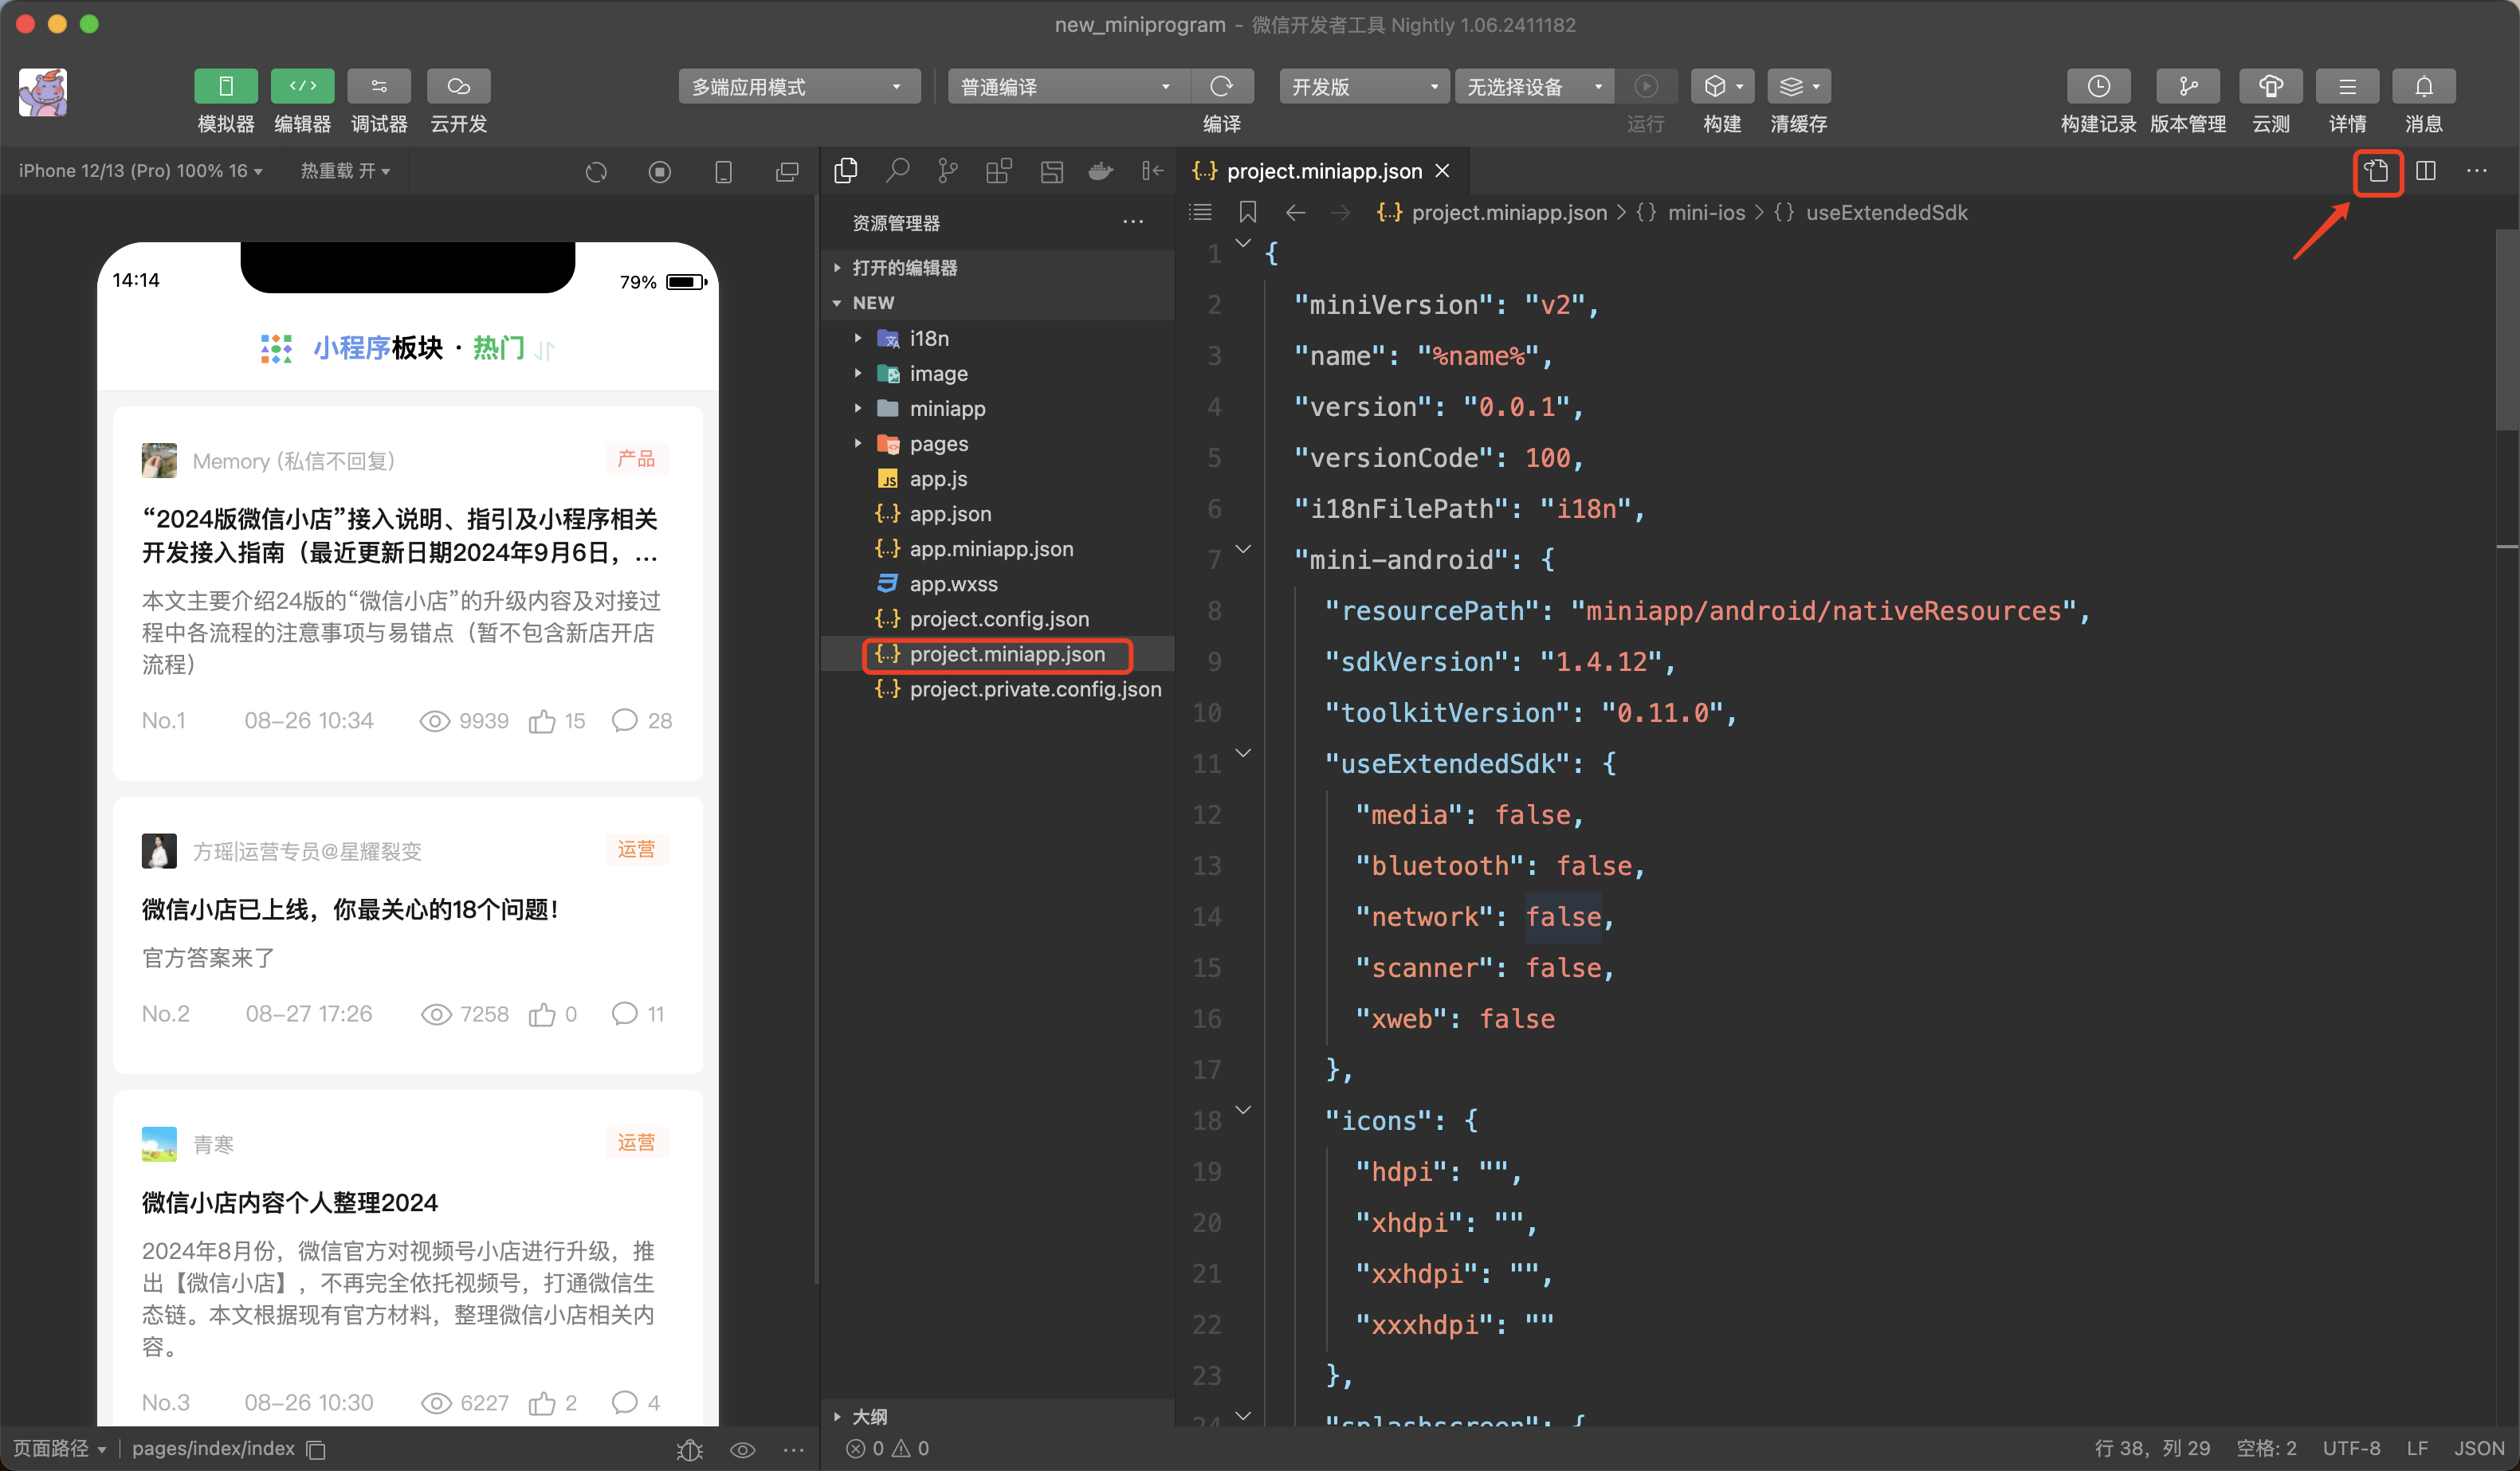The height and width of the screenshot is (1471, 2520).
Task: Open 详情 details panel
Action: coord(2347,87)
